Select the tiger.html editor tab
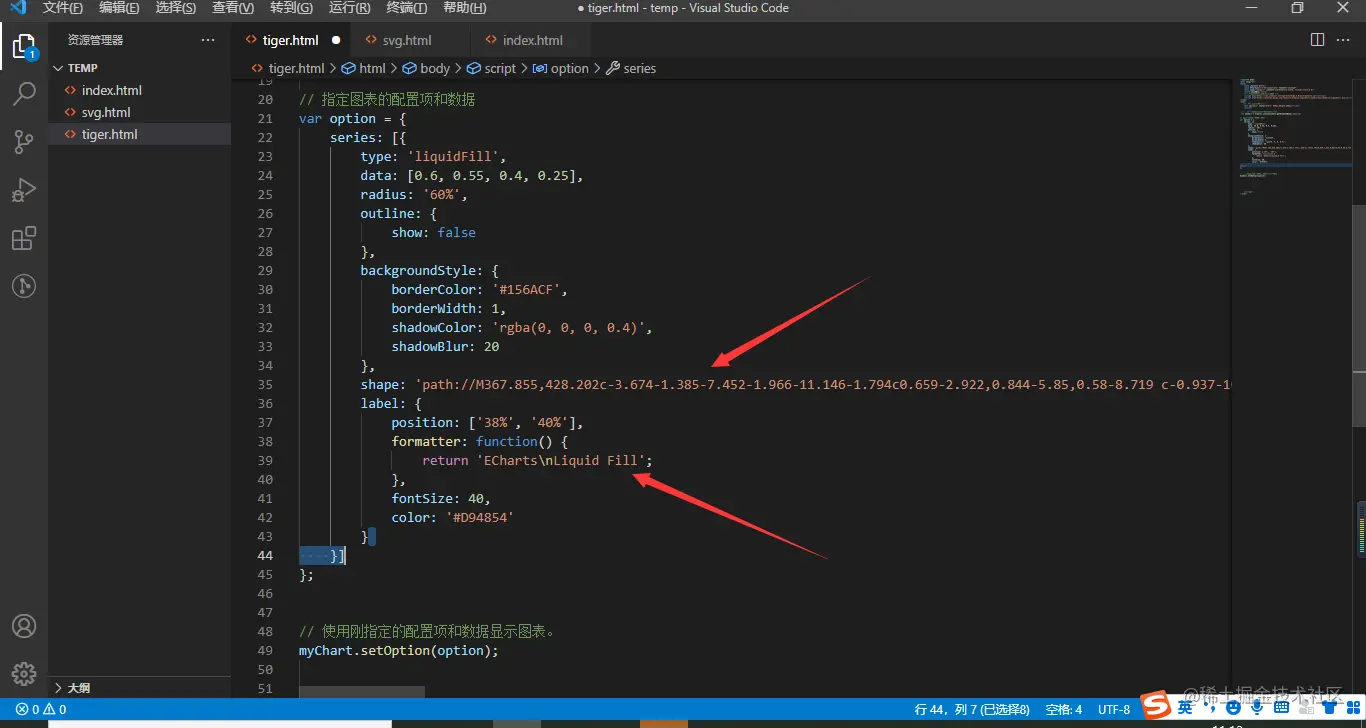1366x728 pixels. [x=291, y=40]
